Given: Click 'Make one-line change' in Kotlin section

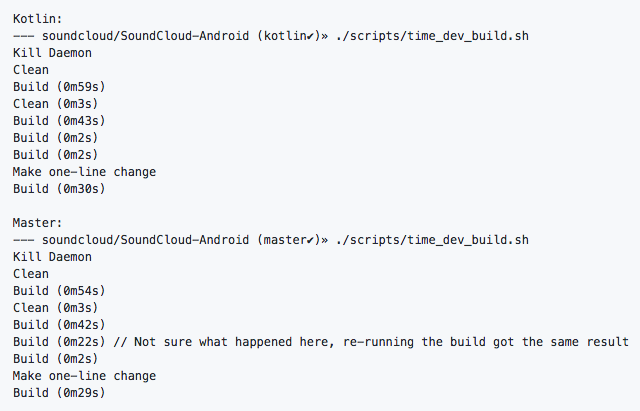Looking at the screenshot, I should 84,172.
